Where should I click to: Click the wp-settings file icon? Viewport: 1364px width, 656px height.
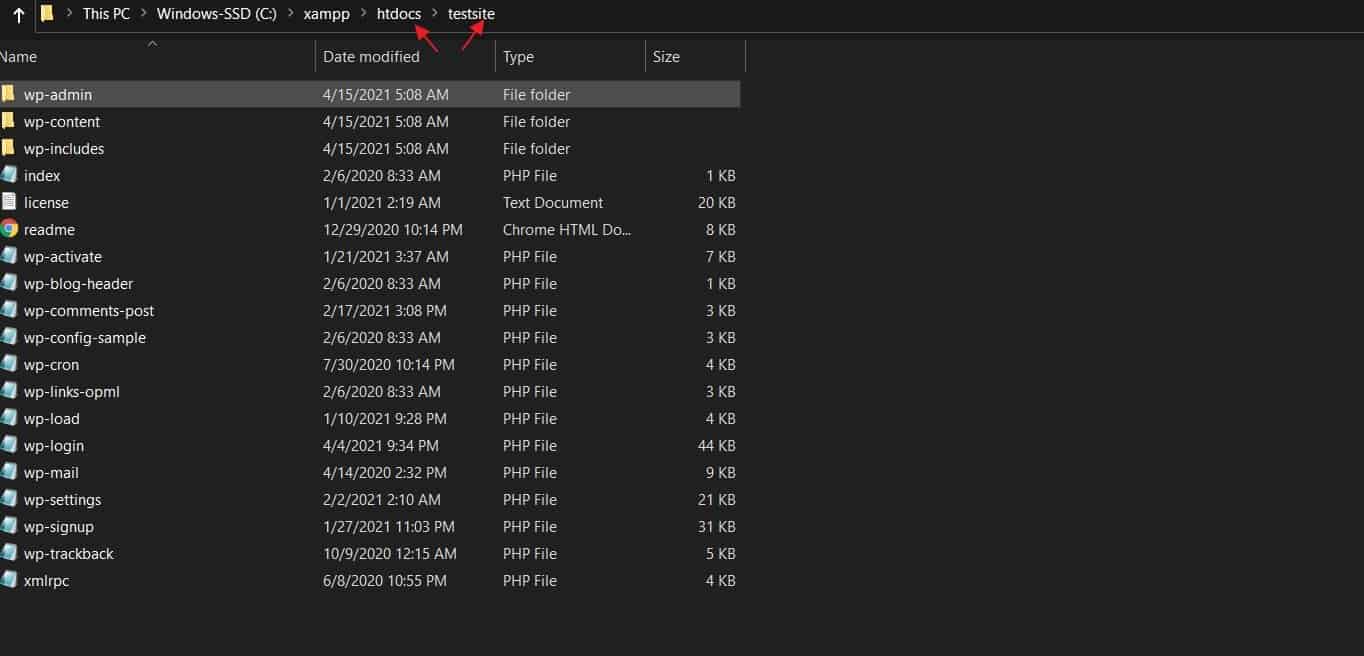(8, 499)
